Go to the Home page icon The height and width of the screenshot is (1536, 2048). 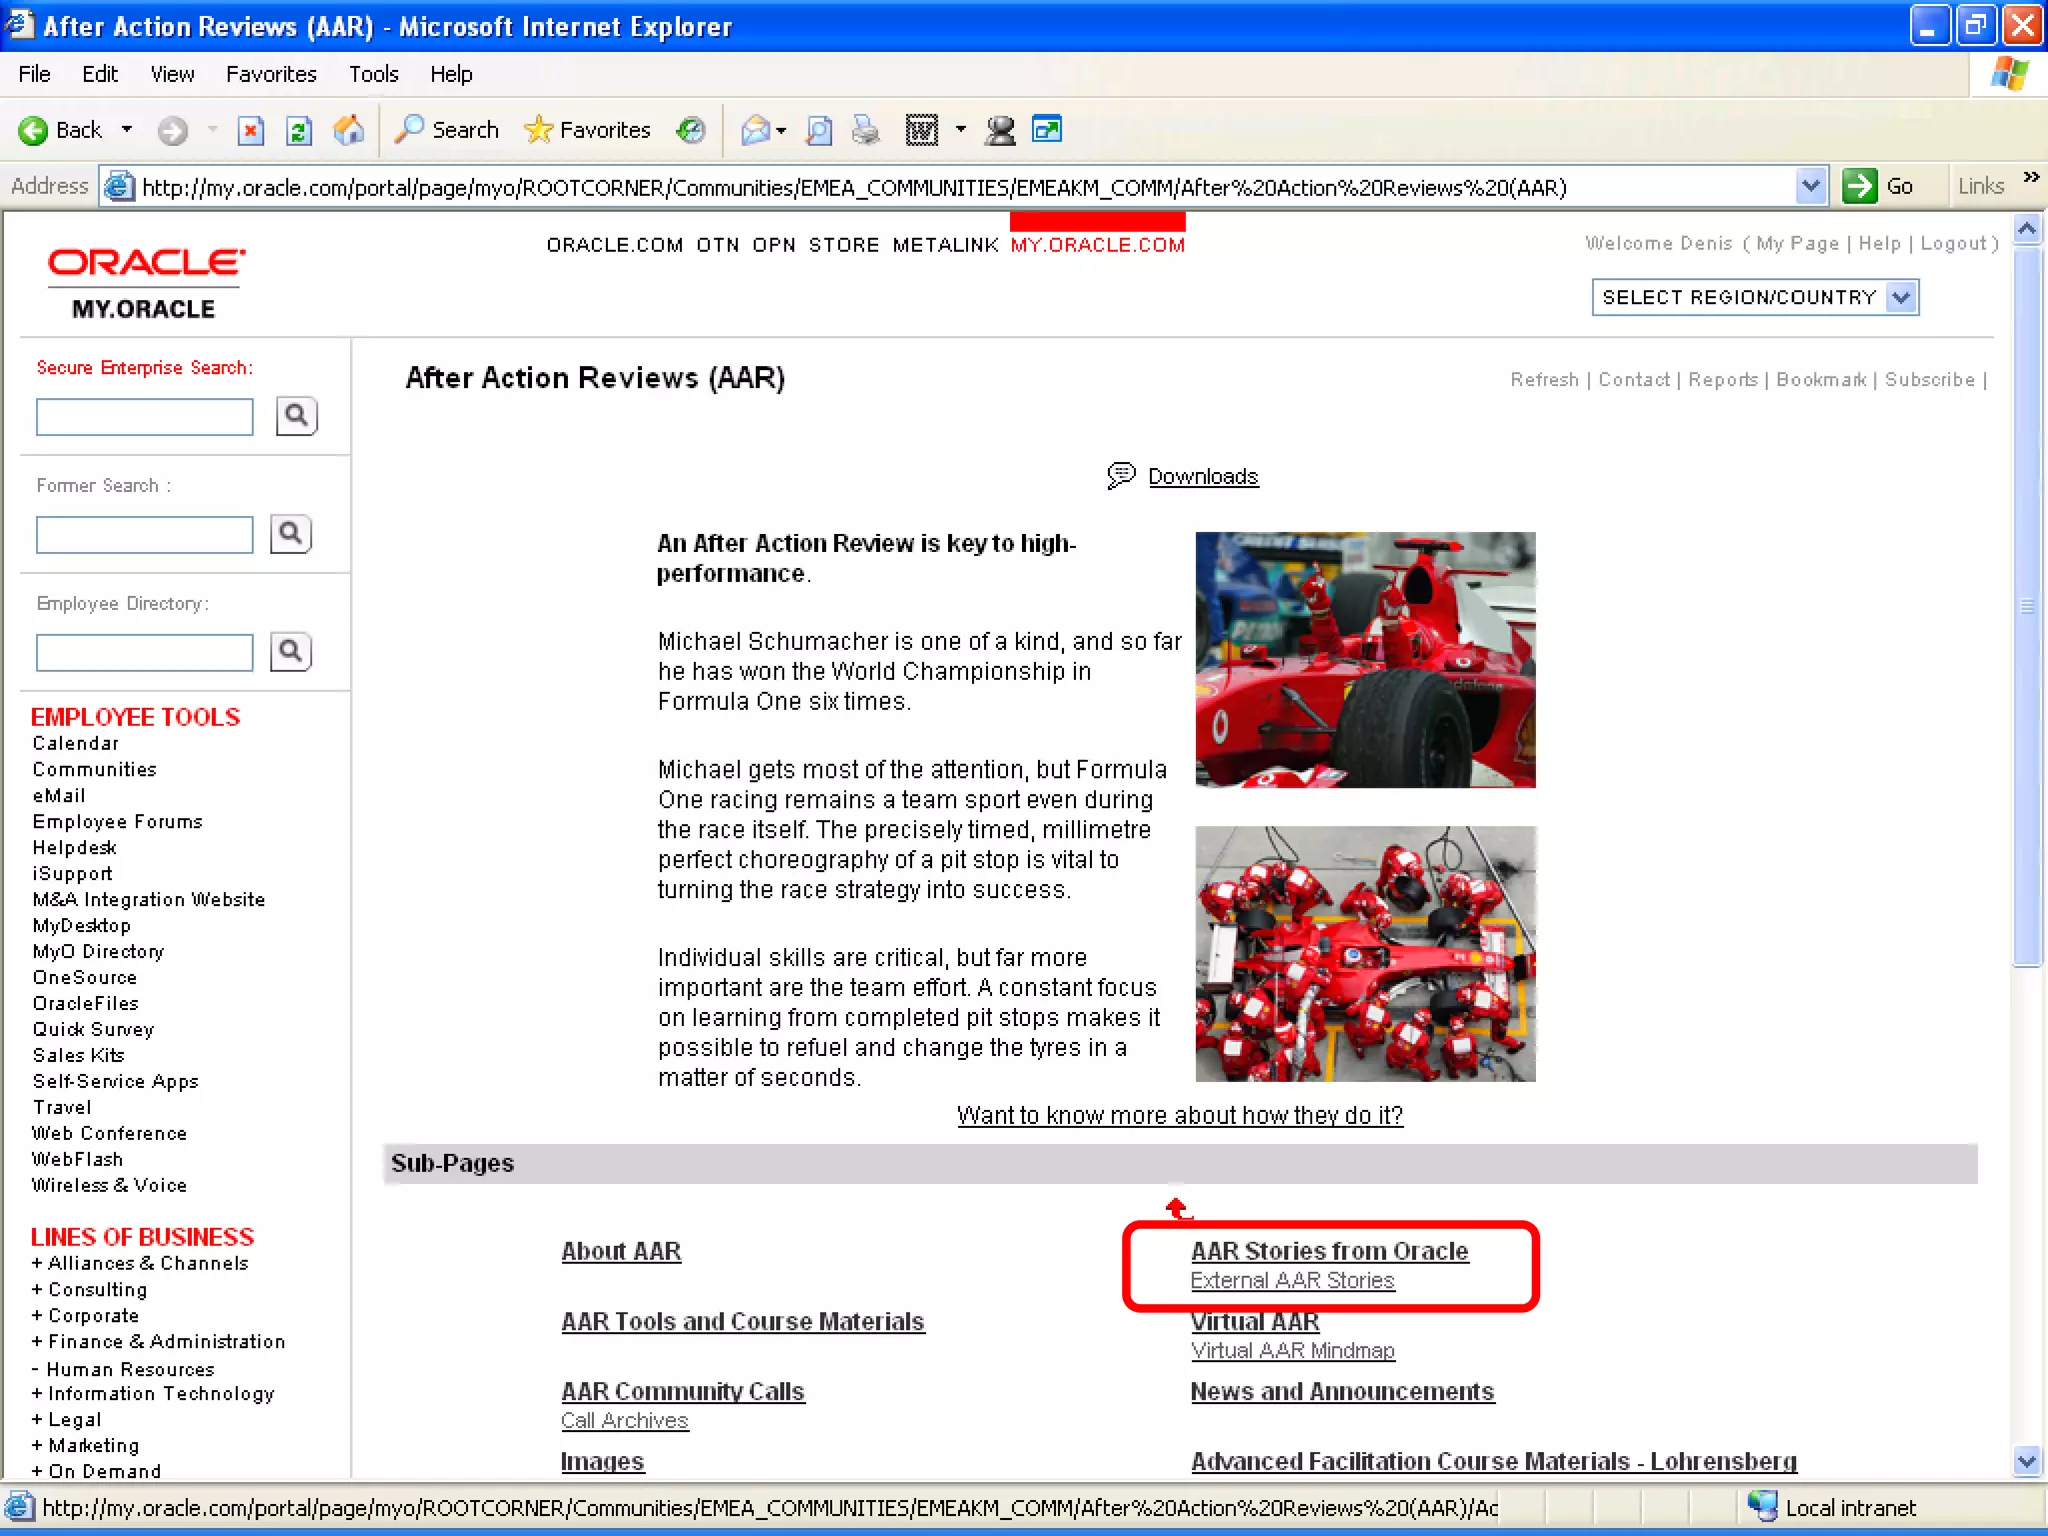pyautogui.click(x=348, y=131)
